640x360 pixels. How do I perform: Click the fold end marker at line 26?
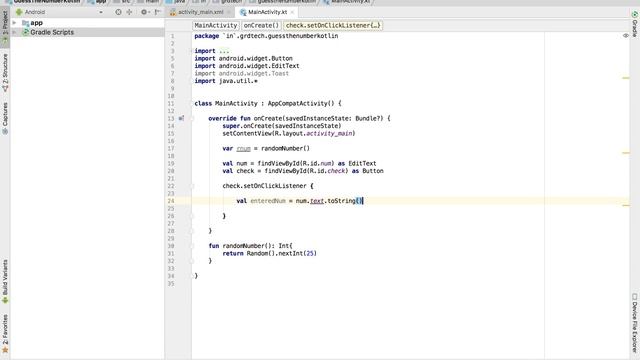tap(191, 216)
